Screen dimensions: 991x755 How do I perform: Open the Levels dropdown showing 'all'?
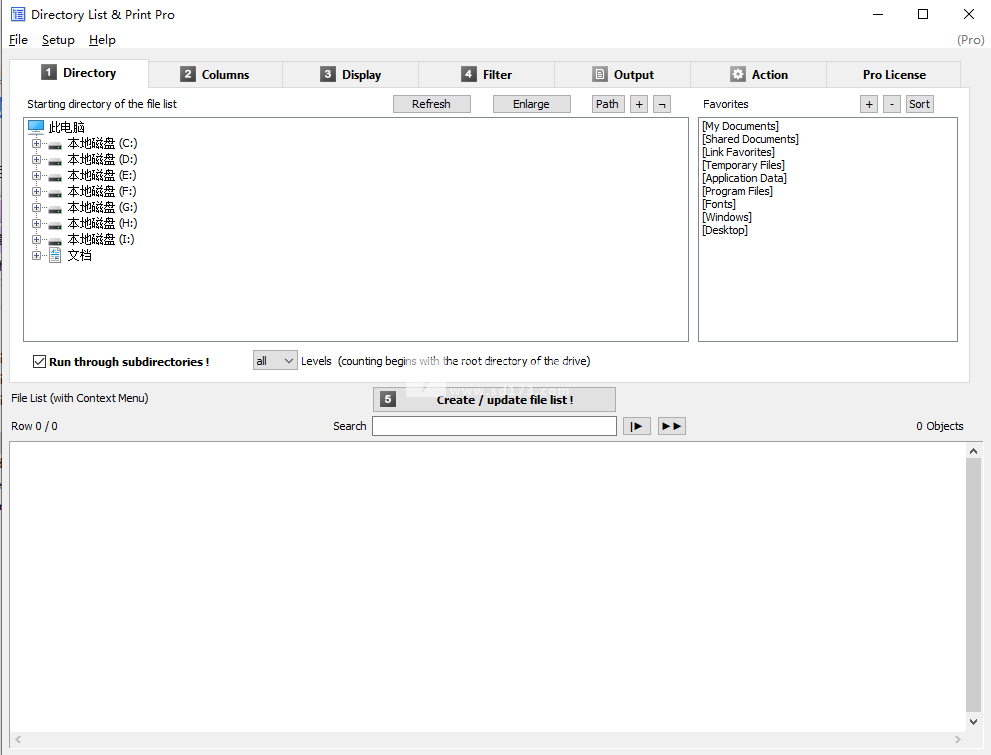pyautogui.click(x=275, y=361)
